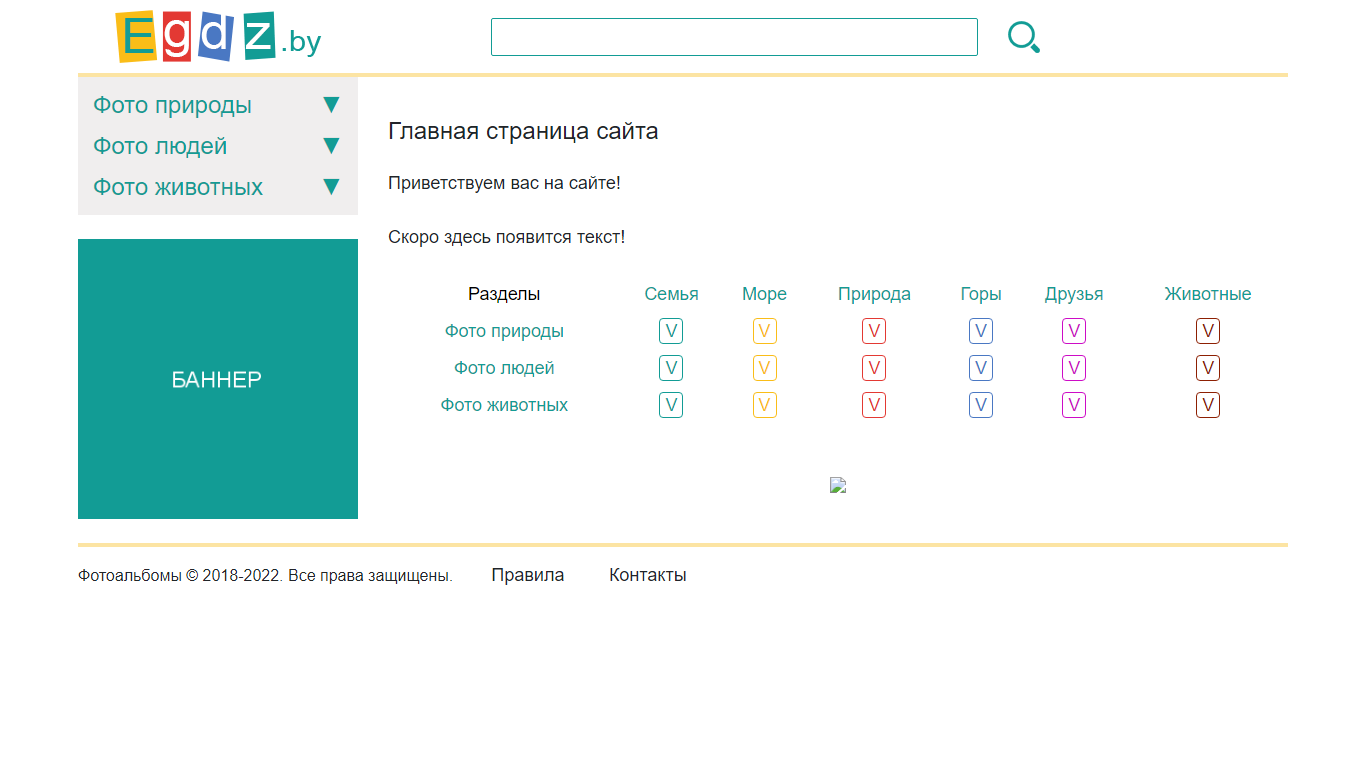Focus the search text field
The height and width of the screenshot is (768, 1366).
(x=734, y=37)
